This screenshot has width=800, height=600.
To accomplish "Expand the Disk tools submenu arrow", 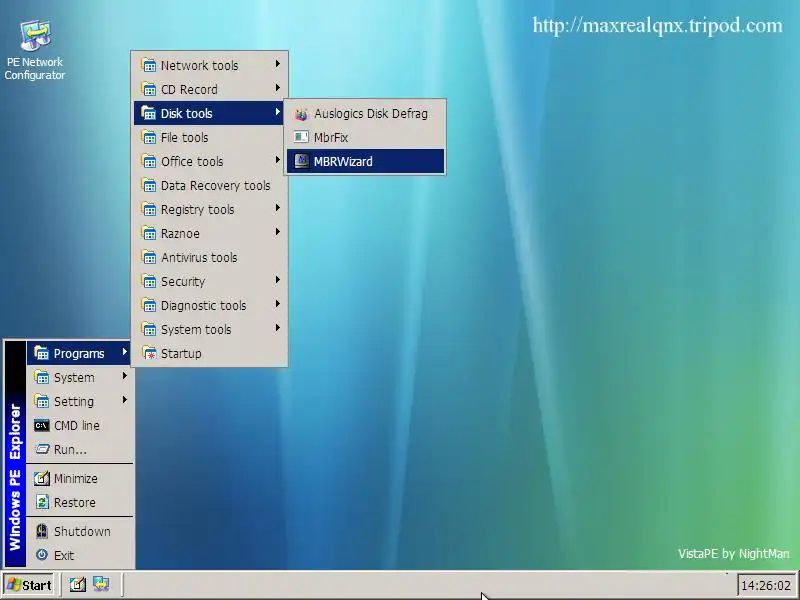I will pos(278,112).
